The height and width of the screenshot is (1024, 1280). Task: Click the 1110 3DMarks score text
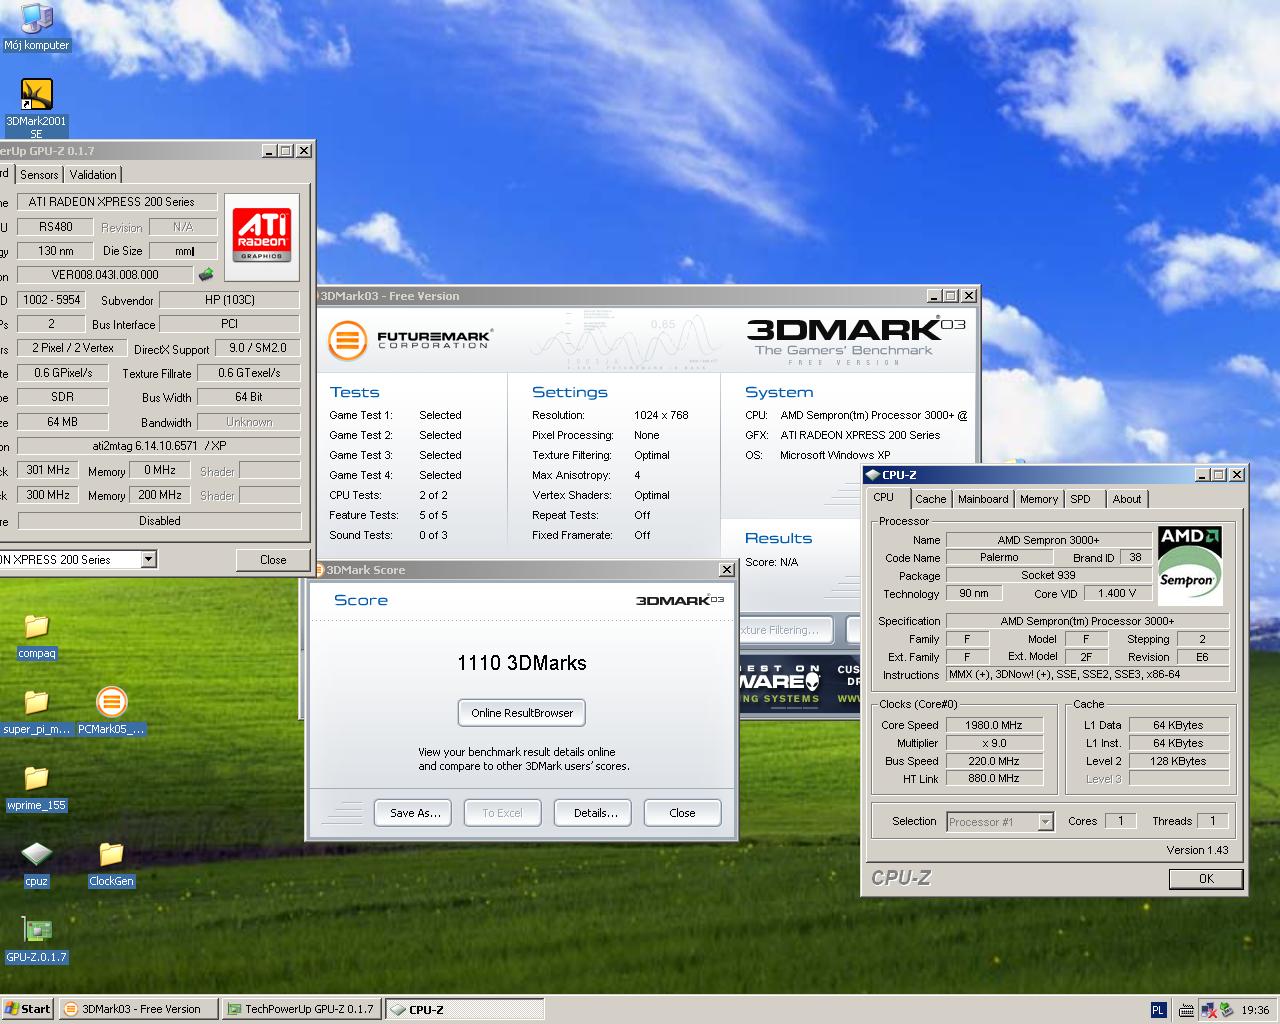coord(522,663)
